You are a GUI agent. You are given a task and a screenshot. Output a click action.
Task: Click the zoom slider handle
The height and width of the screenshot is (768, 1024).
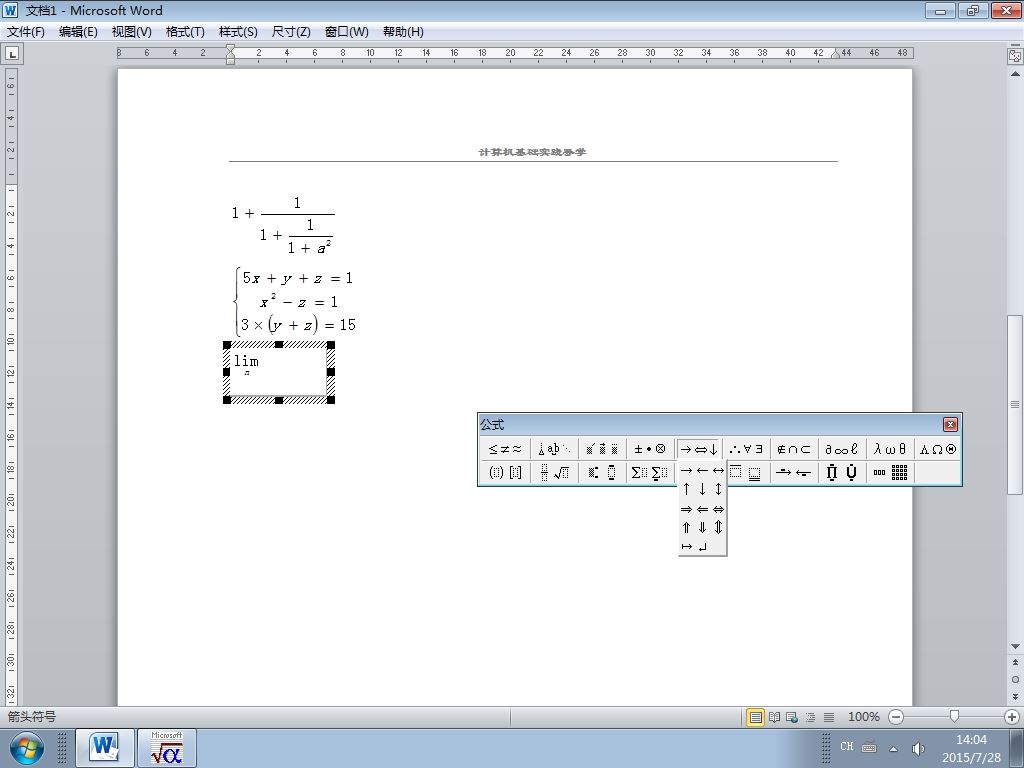pyautogui.click(x=954, y=717)
